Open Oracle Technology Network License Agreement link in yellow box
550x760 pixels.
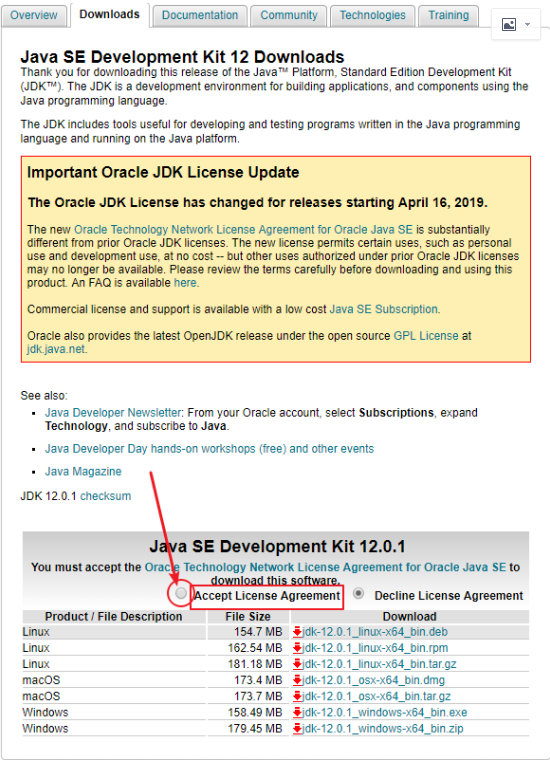pyautogui.click(x=243, y=230)
